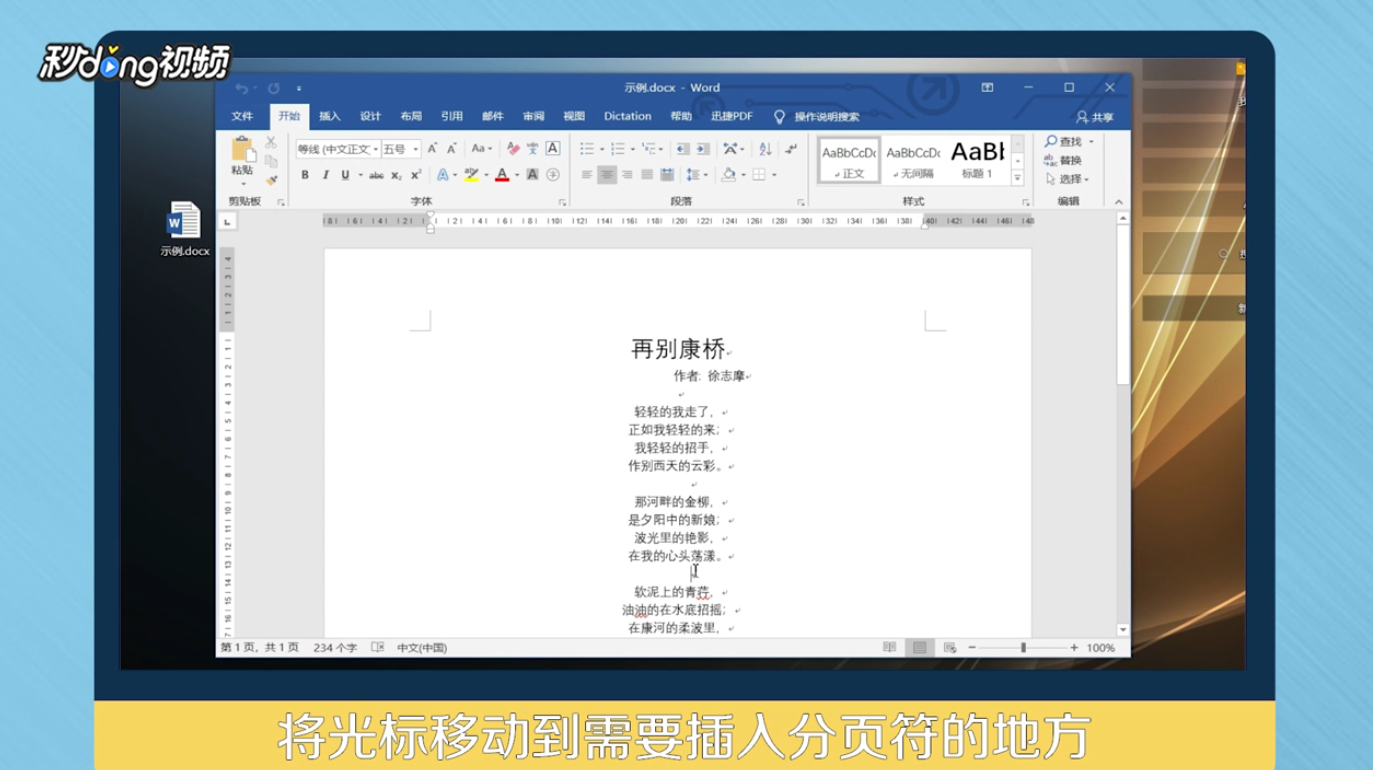Click the 示例.docx desktop file icon
The image size is (1373, 770).
tap(184, 229)
